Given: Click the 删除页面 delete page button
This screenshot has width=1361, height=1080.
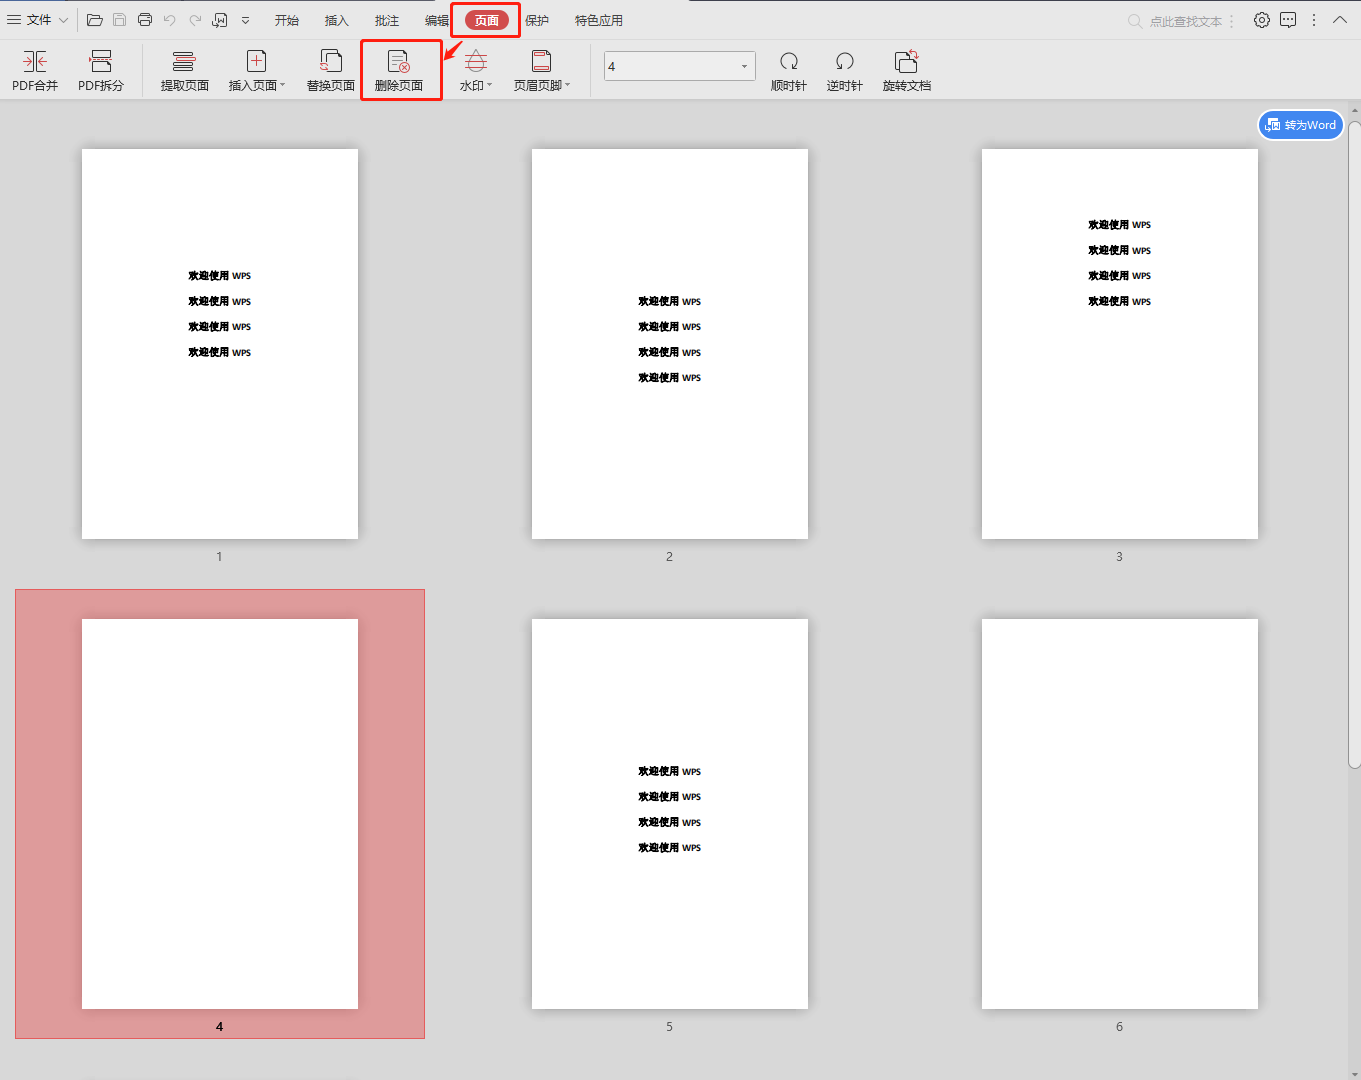Looking at the screenshot, I should click(399, 71).
